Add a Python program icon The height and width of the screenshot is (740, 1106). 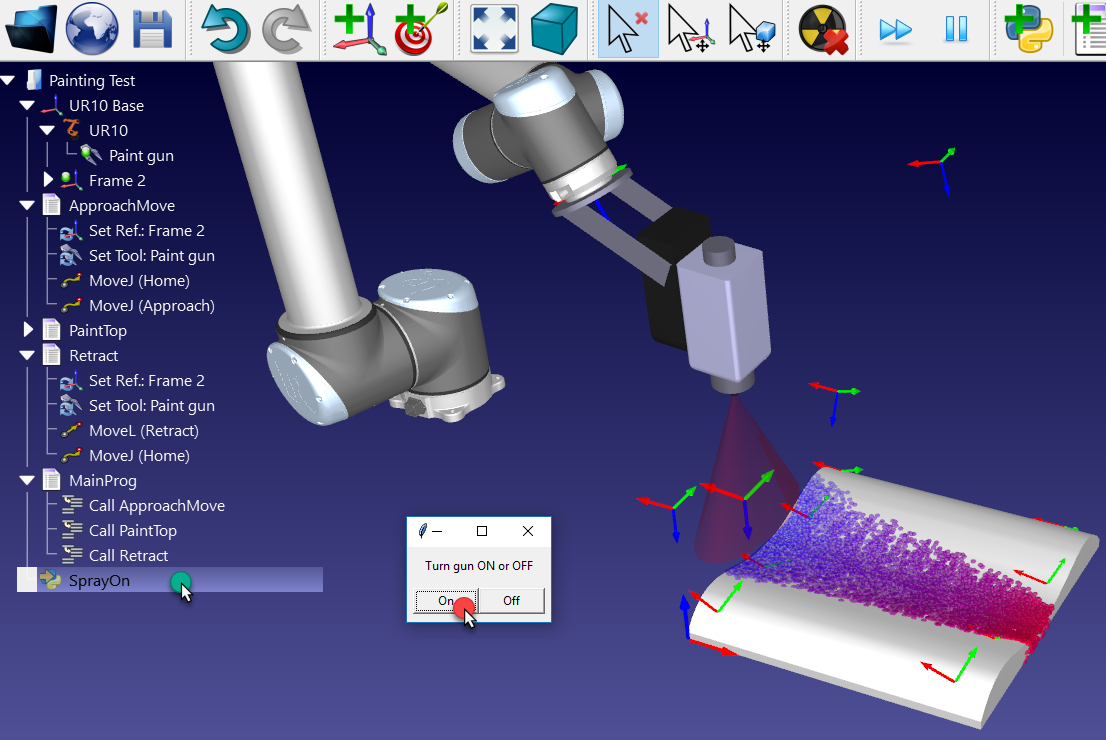click(x=1029, y=29)
